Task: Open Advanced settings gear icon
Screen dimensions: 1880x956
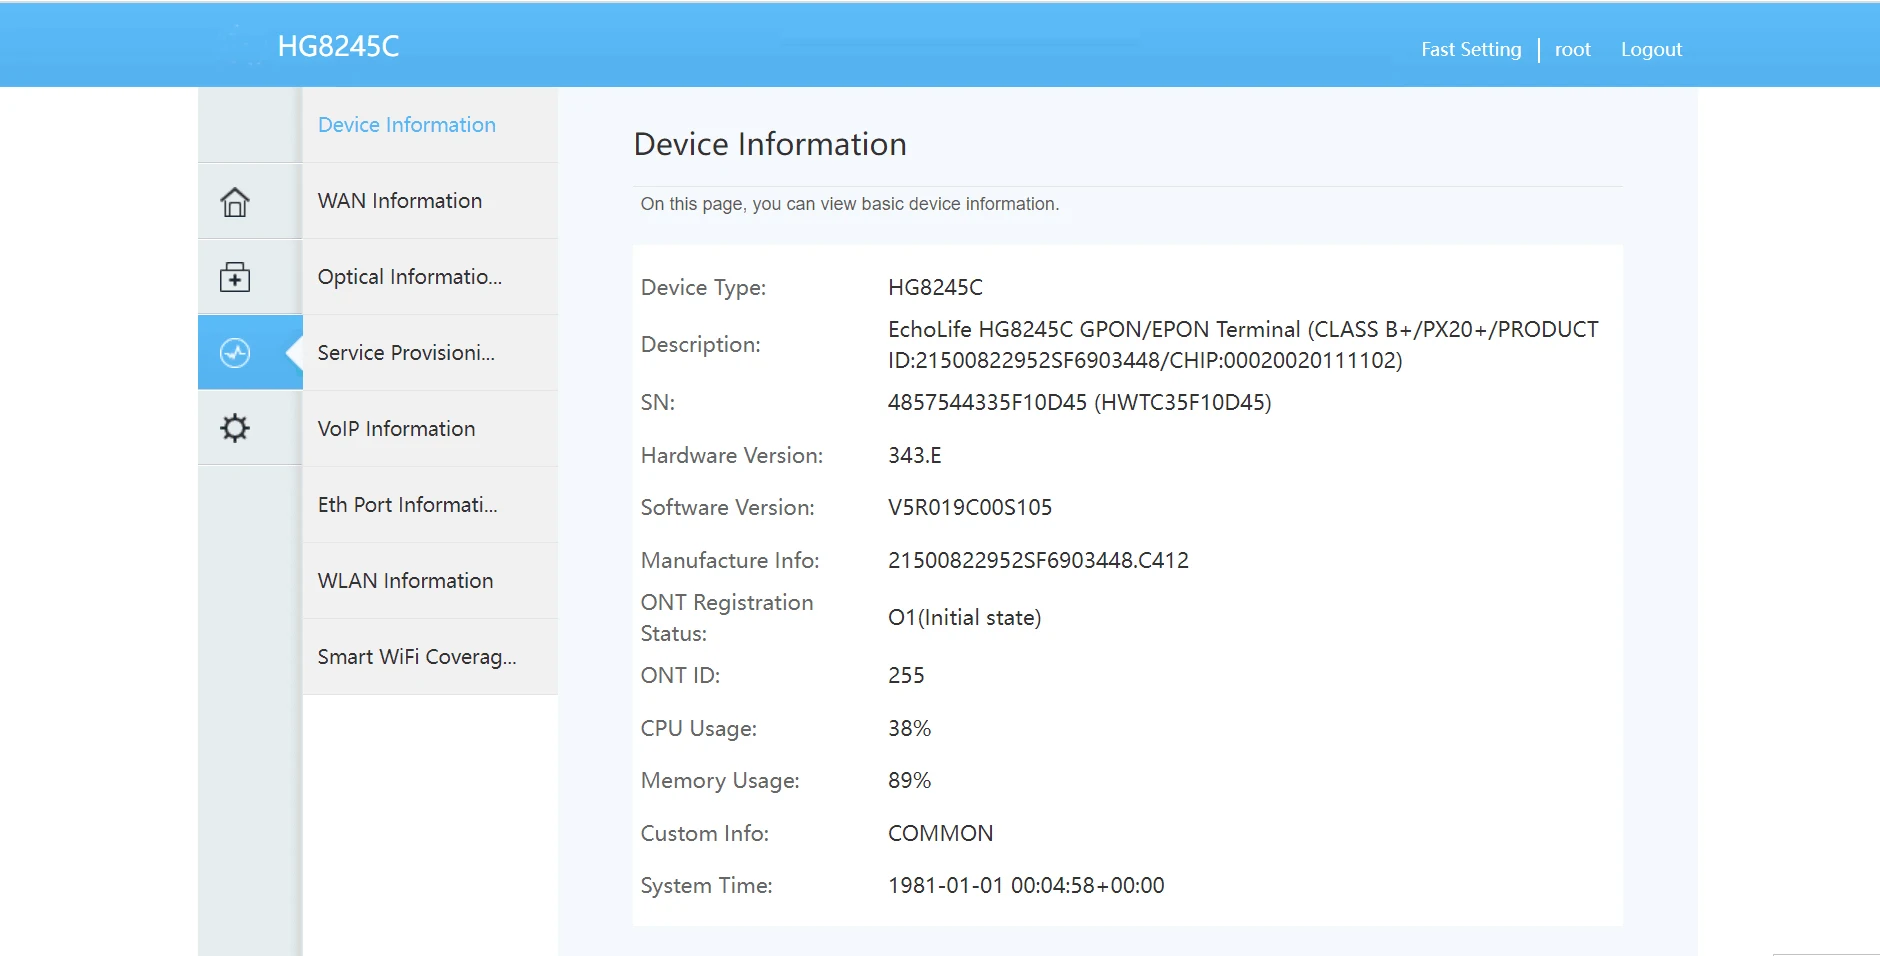Action: click(x=235, y=428)
